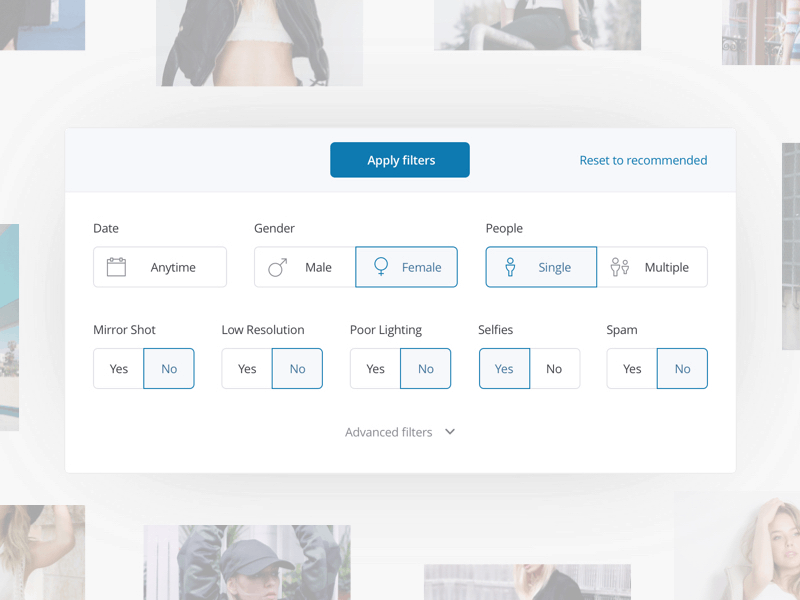
Task: Click the multiple people icon
Action: [x=620, y=267]
